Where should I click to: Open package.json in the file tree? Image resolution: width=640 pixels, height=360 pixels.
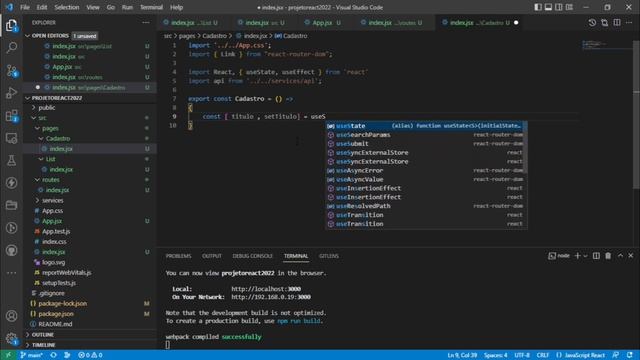[56, 314]
